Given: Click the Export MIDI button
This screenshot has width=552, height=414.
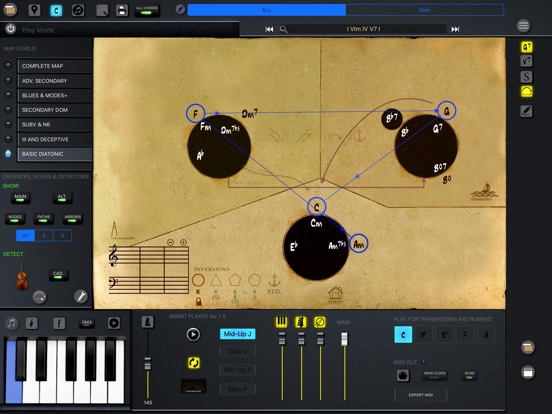Looking at the screenshot, I should pyautogui.click(x=421, y=395).
